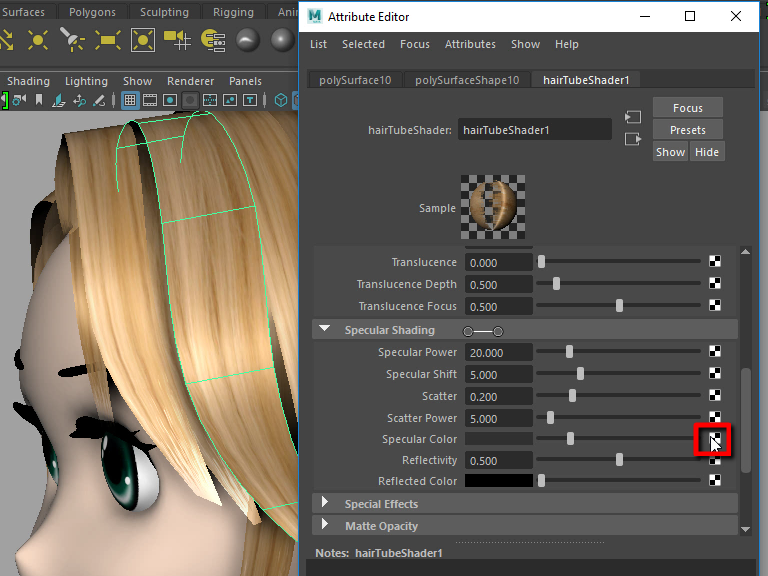Map texture to Specular Shift checker button

click(x=715, y=373)
